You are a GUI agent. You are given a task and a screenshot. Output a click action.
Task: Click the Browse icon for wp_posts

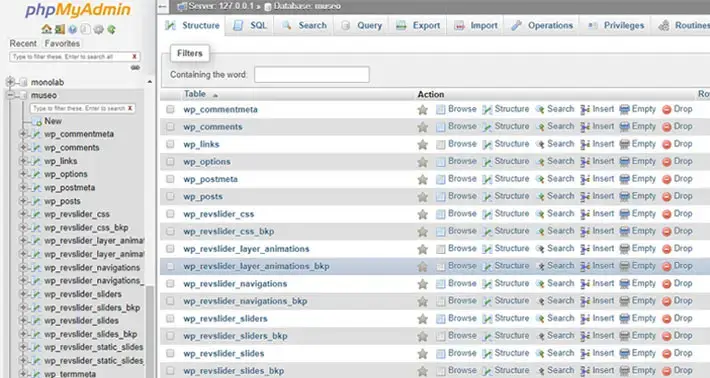[441, 197]
